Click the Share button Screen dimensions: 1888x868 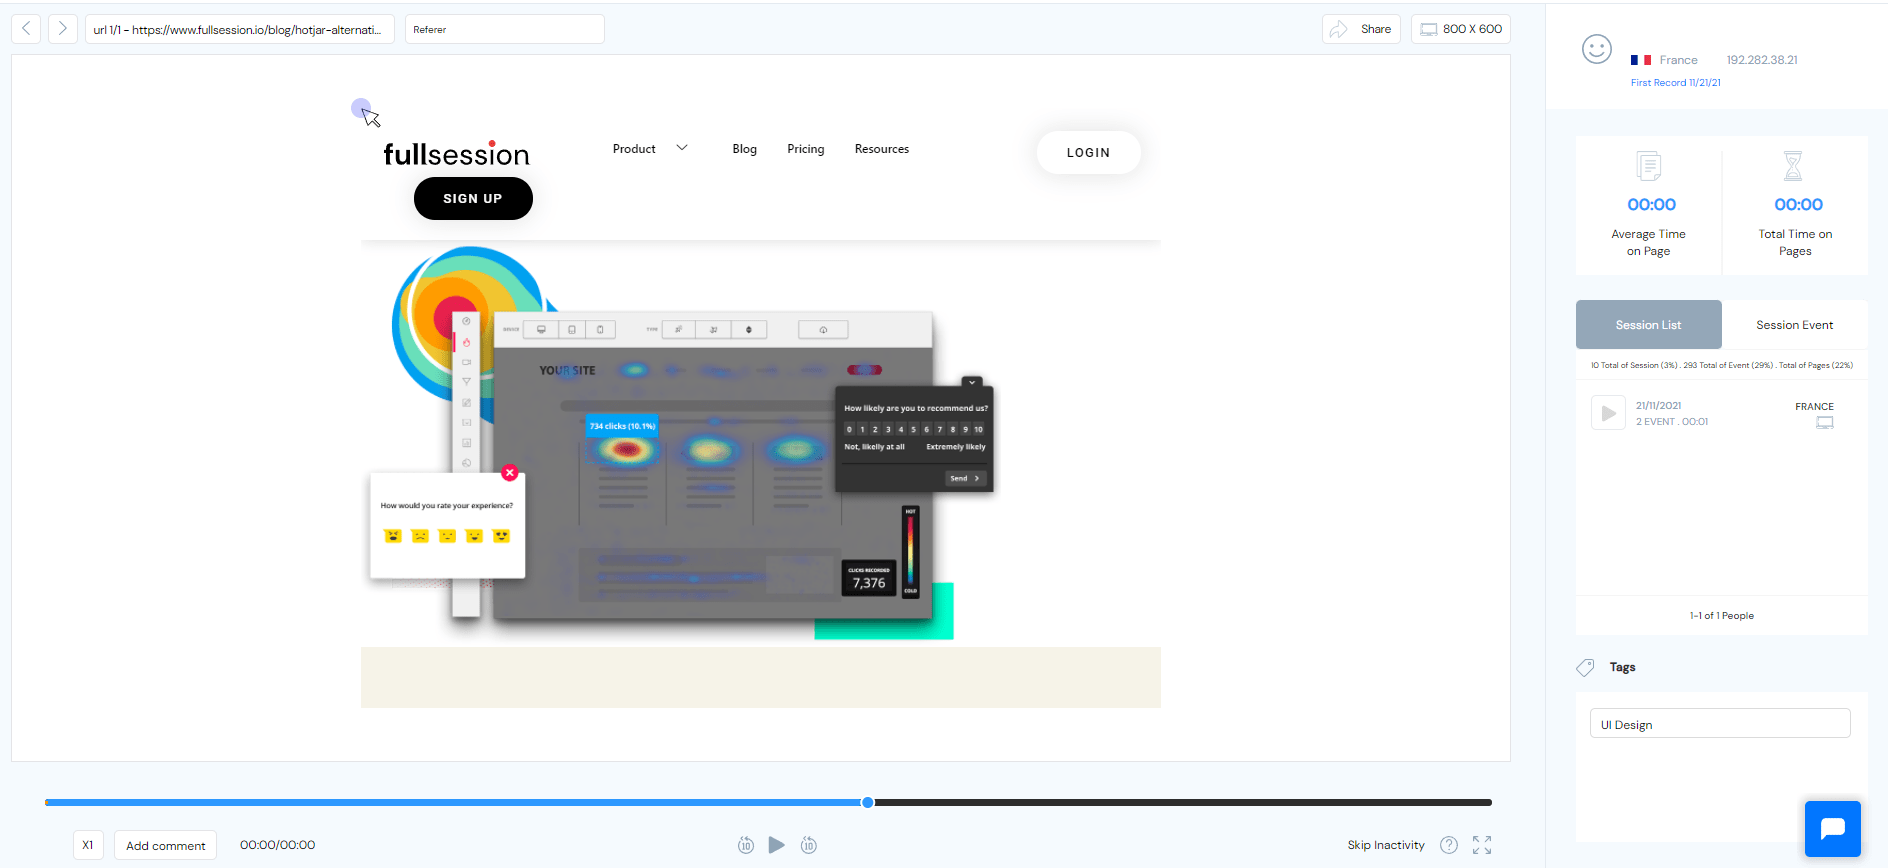[x=1361, y=29]
